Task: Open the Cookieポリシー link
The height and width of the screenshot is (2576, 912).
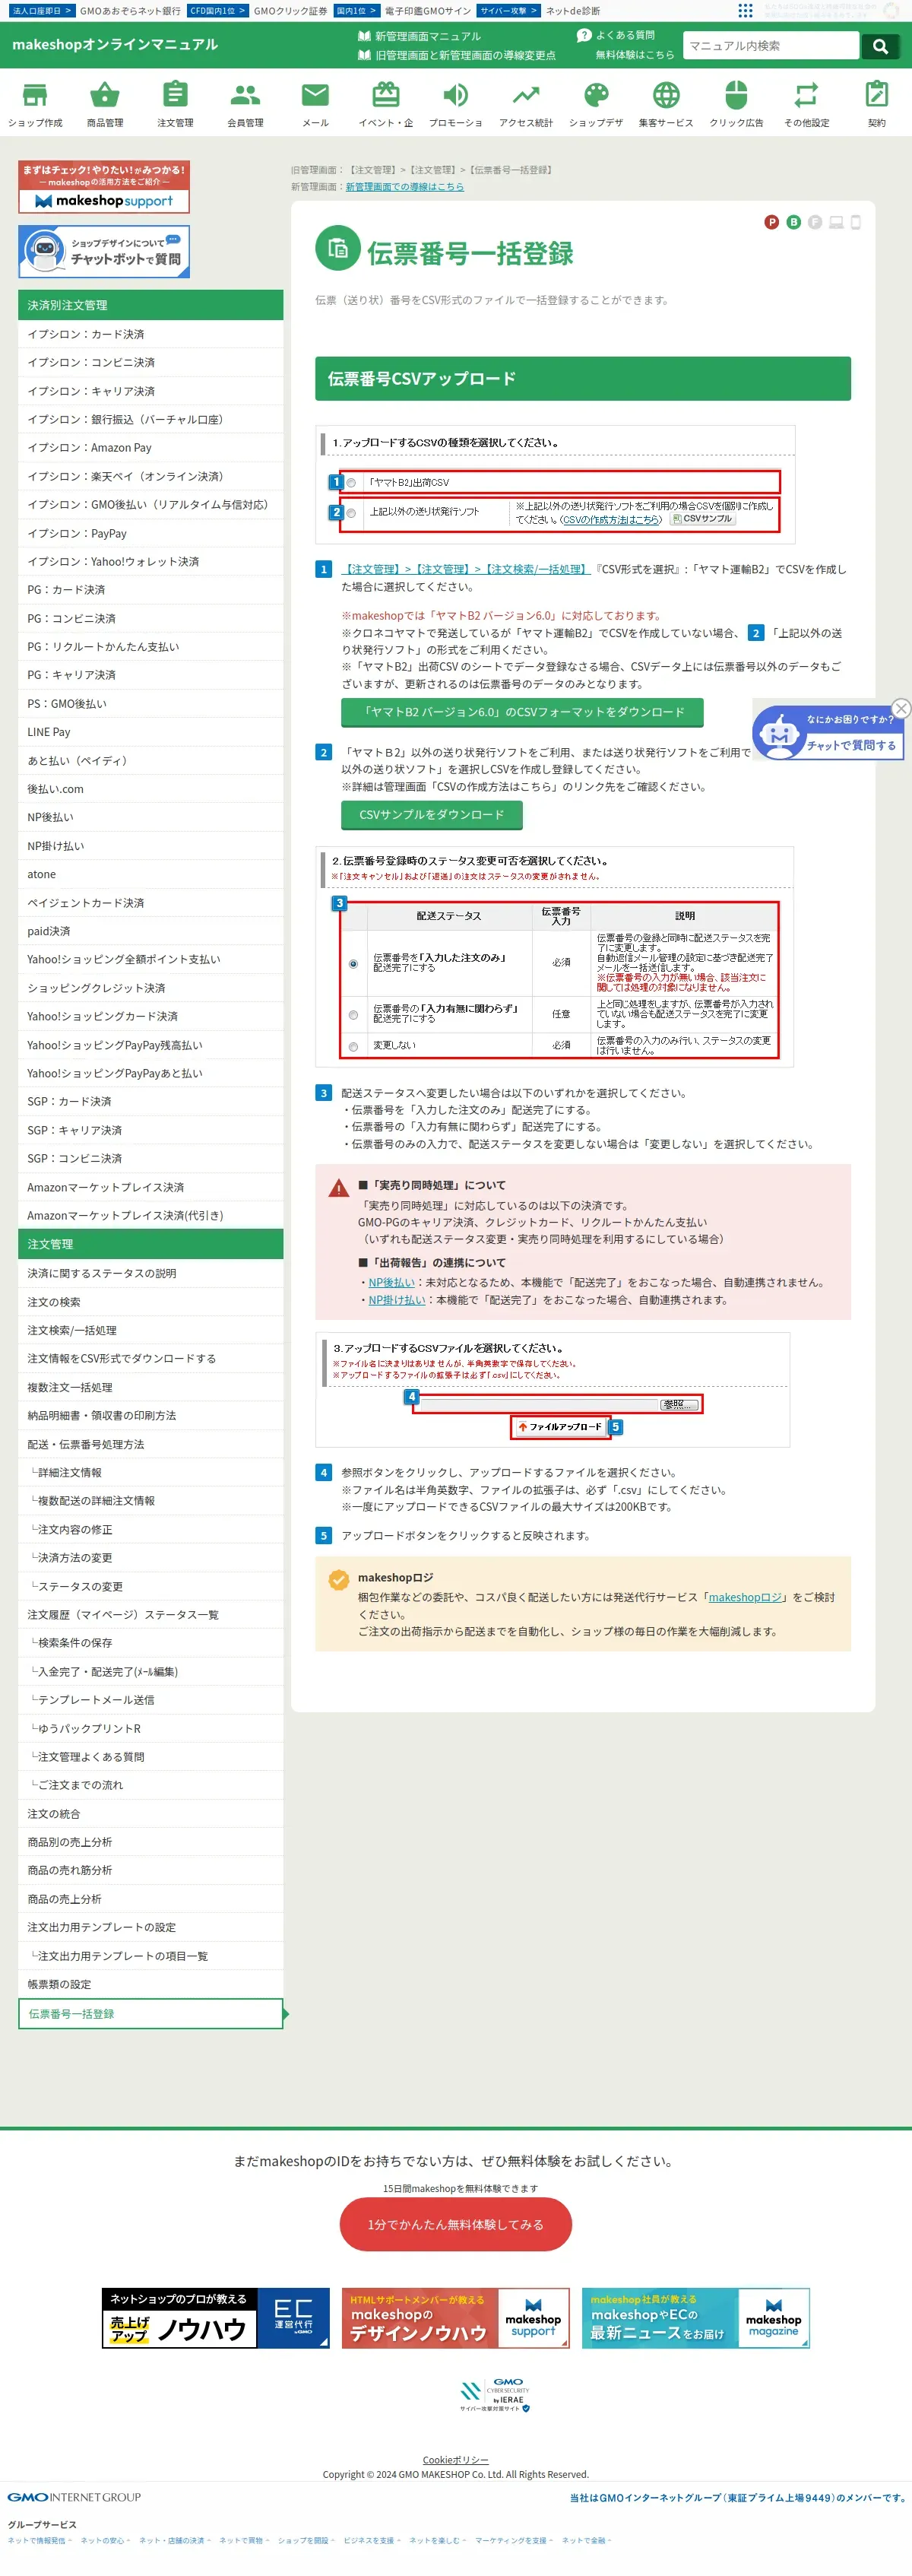Action: coord(455,2459)
